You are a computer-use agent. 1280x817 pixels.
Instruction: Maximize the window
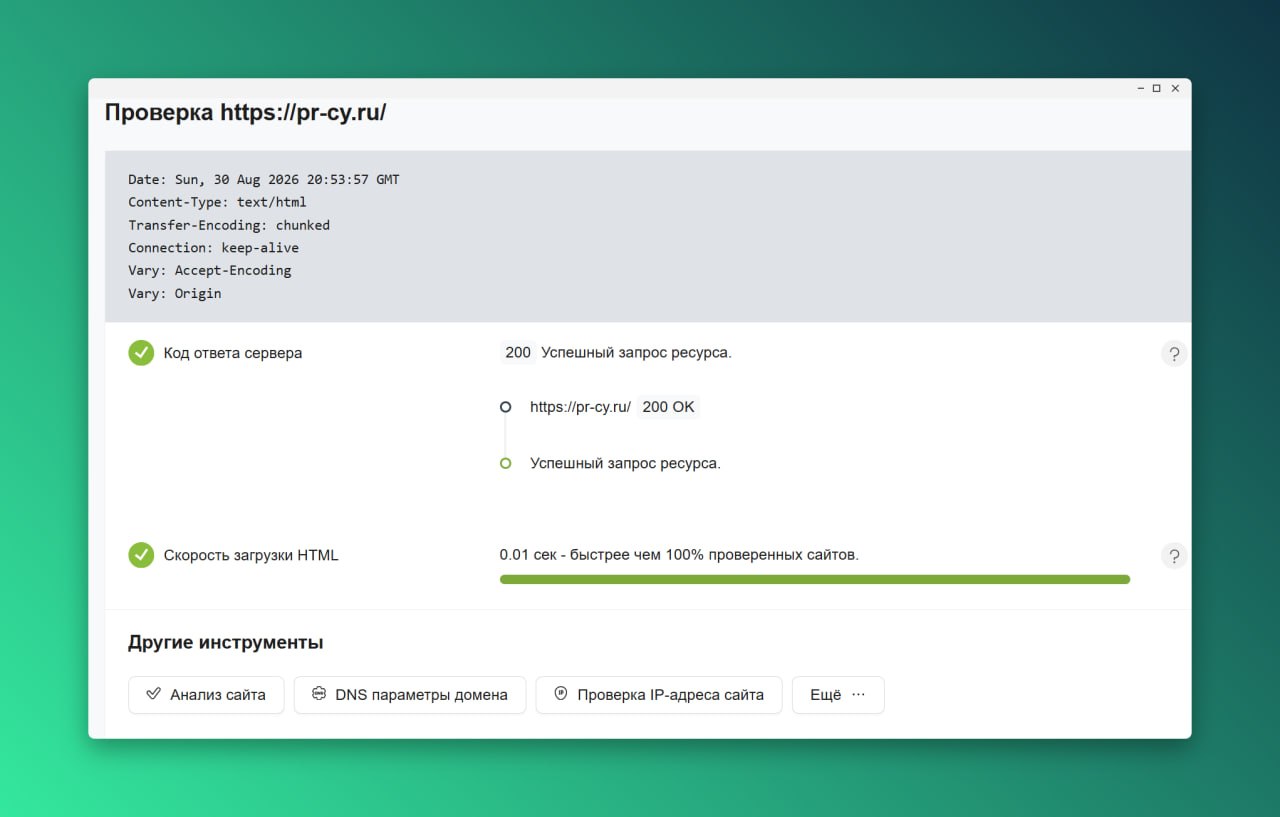1157,88
